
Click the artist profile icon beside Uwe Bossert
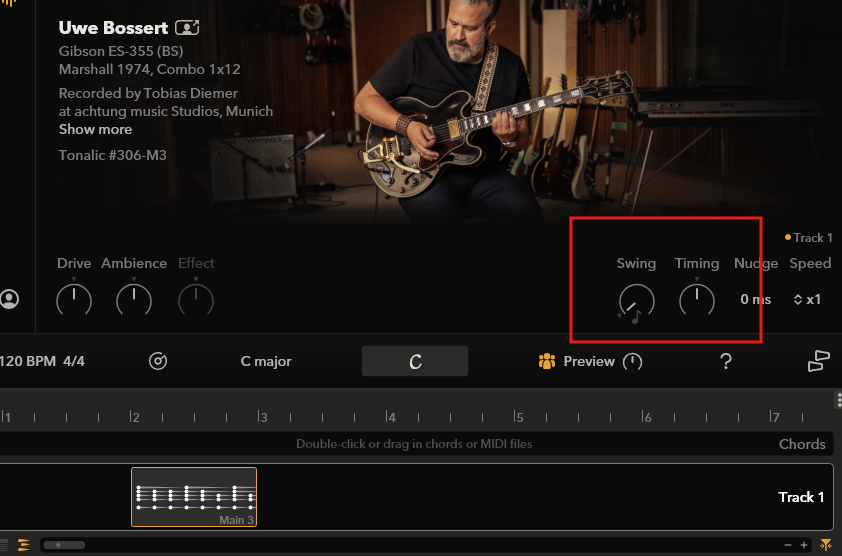[x=187, y=27]
